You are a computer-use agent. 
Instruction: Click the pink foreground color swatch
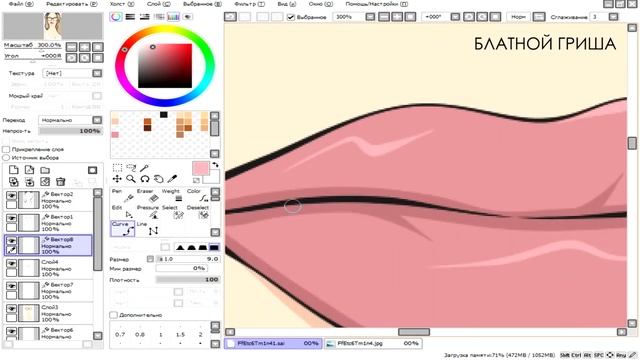200,168
